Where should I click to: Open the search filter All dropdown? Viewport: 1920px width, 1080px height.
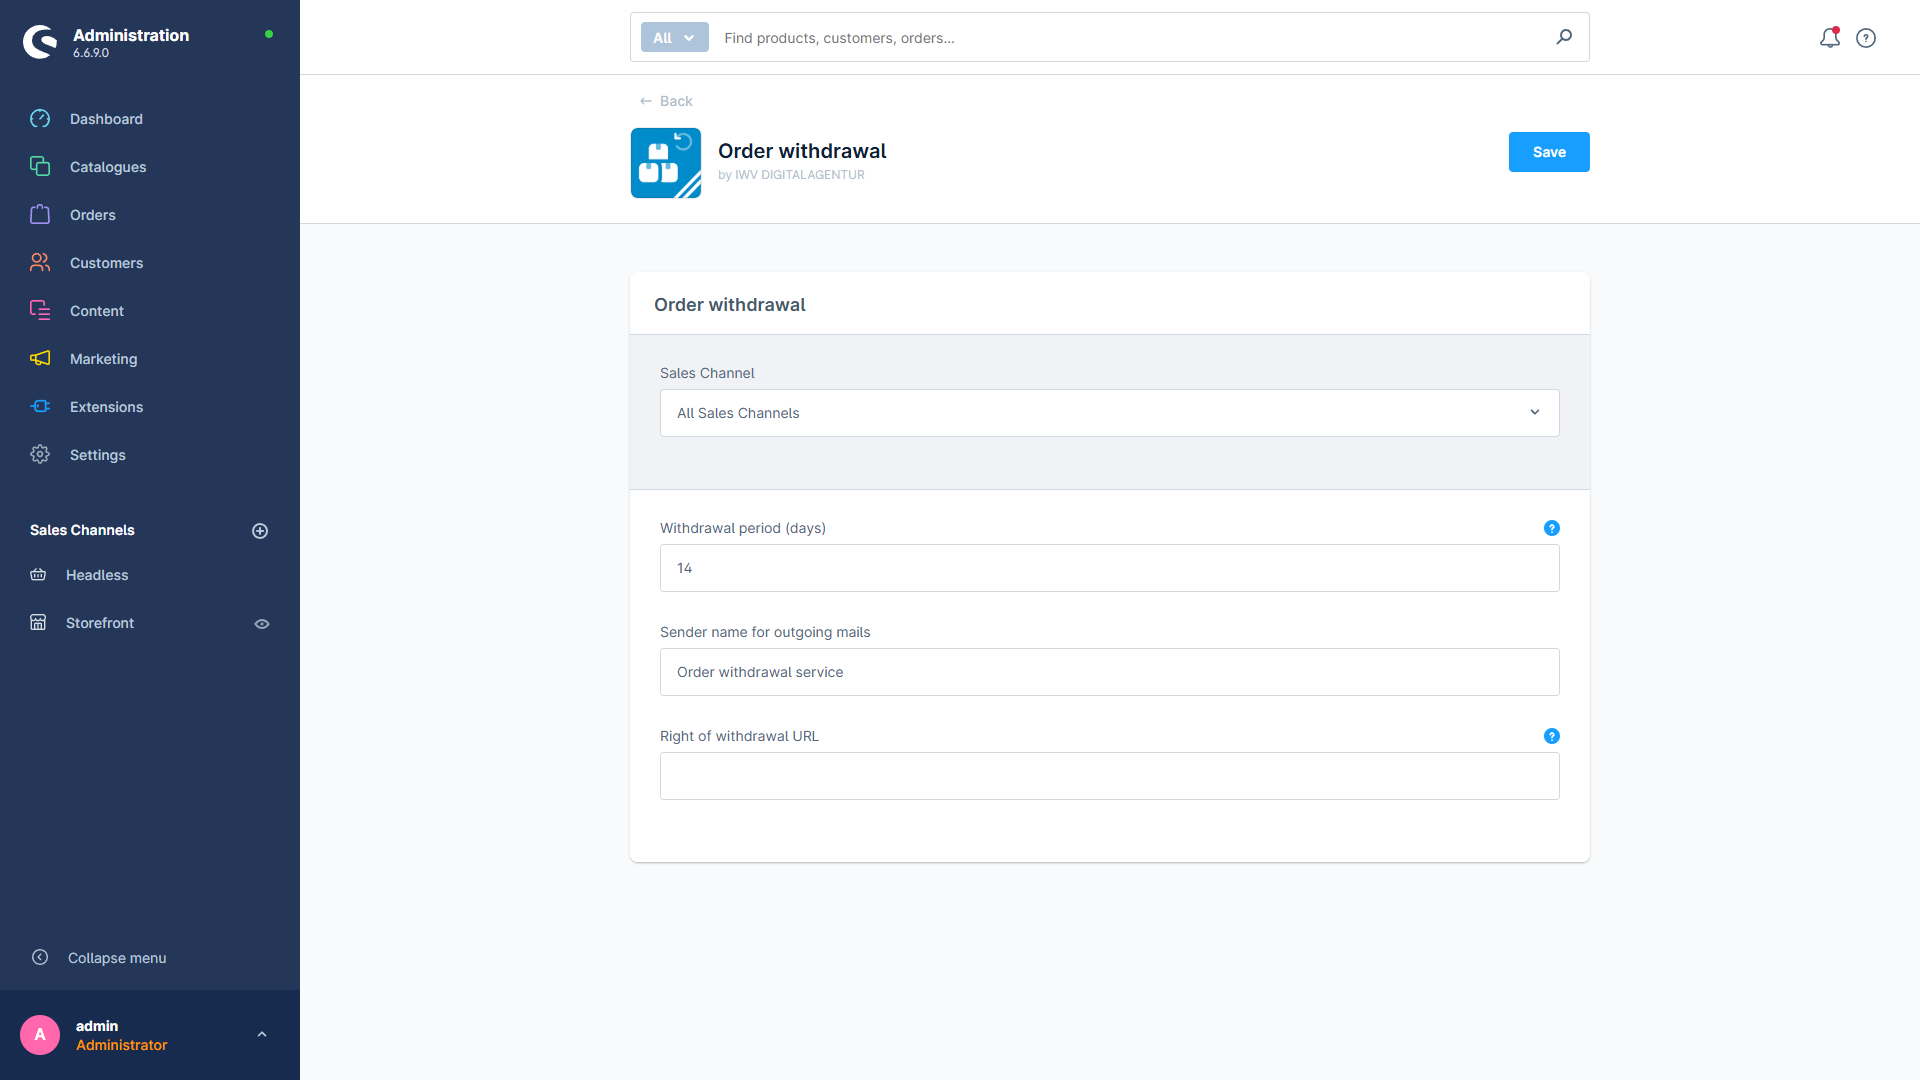[674, 38]
